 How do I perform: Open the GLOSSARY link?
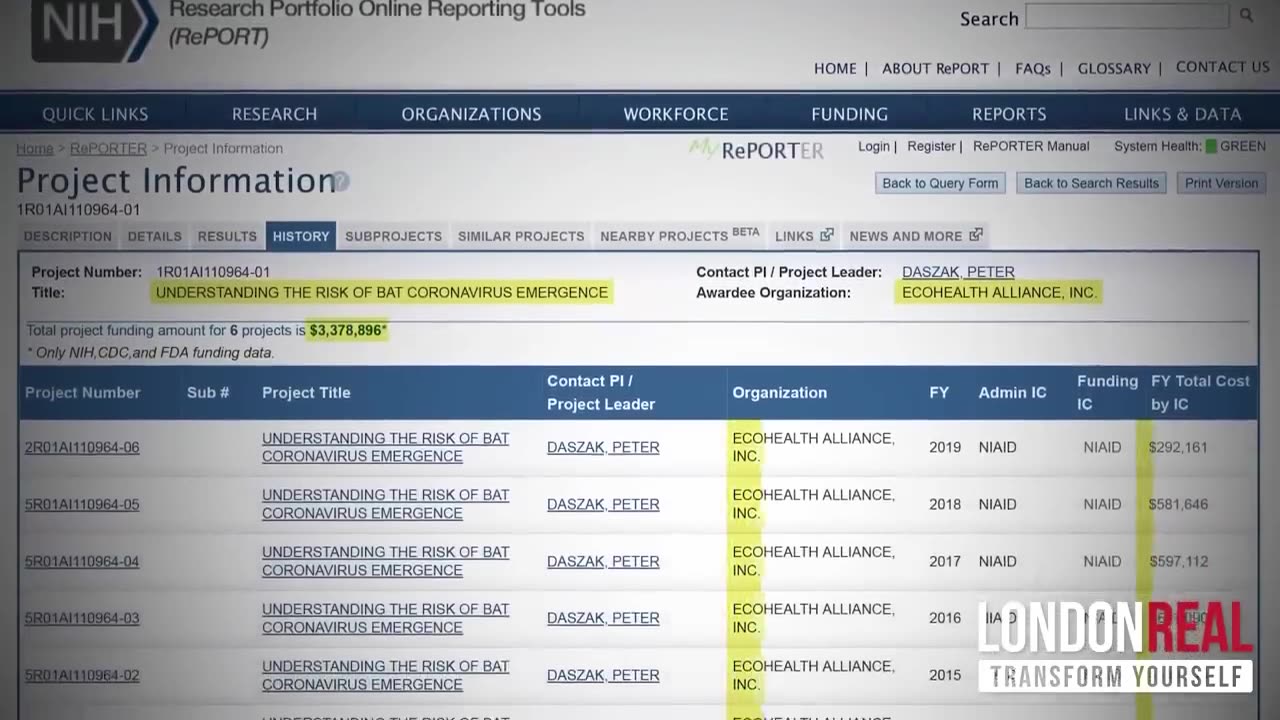[x=1114, y=68]
